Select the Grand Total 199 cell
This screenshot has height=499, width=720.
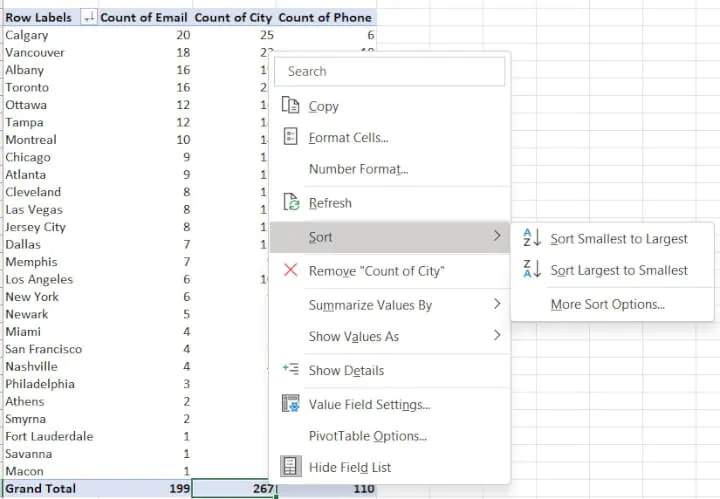coord(180,488)
